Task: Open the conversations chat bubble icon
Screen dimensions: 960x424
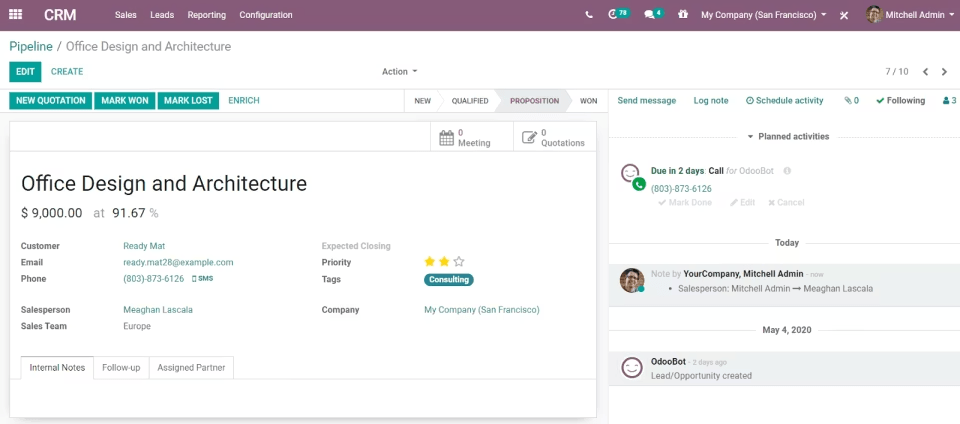Action: click(x=650, y=15)
